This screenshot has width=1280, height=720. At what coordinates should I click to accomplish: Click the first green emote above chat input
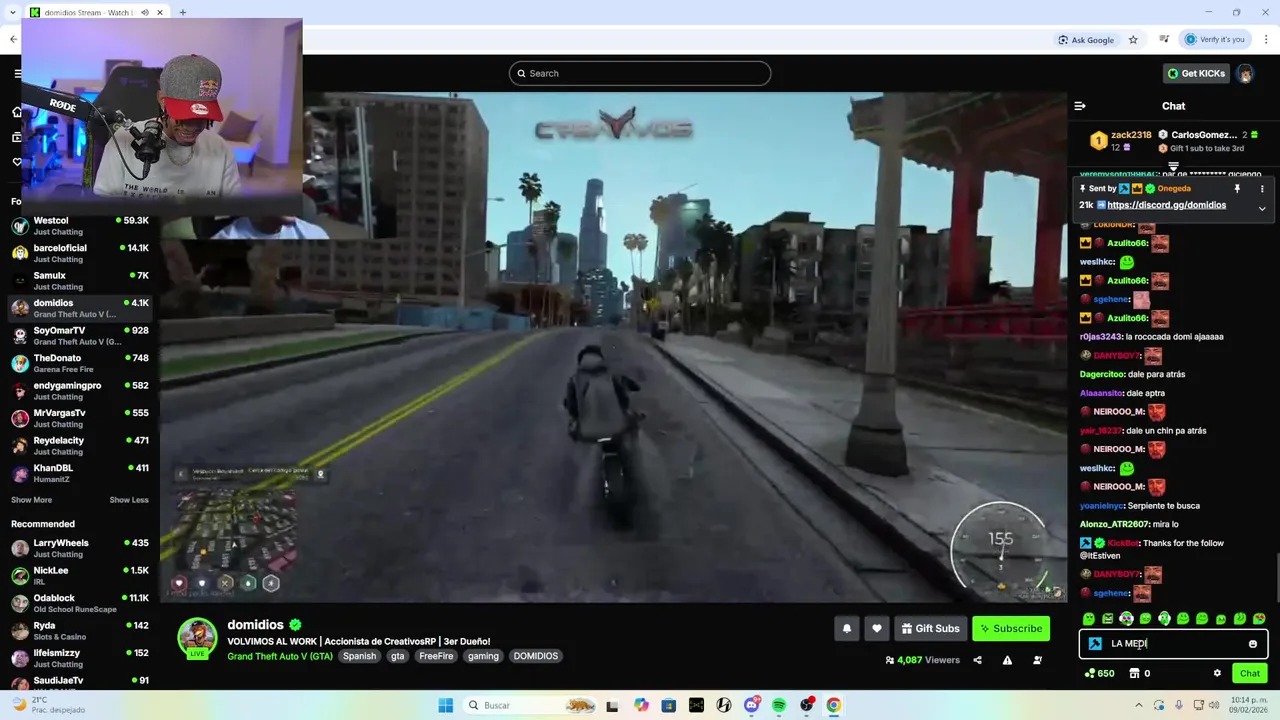pos(1089,619)
